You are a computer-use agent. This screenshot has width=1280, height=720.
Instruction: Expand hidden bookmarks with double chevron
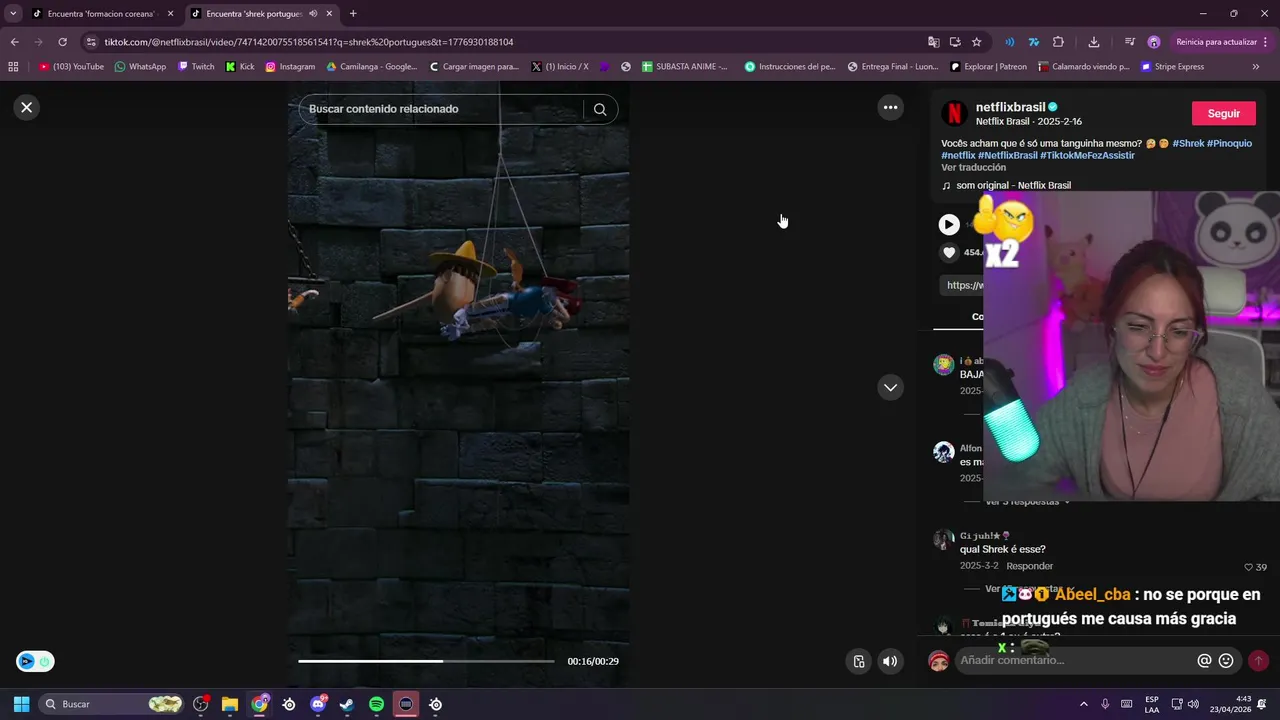tap(1255, 67)
